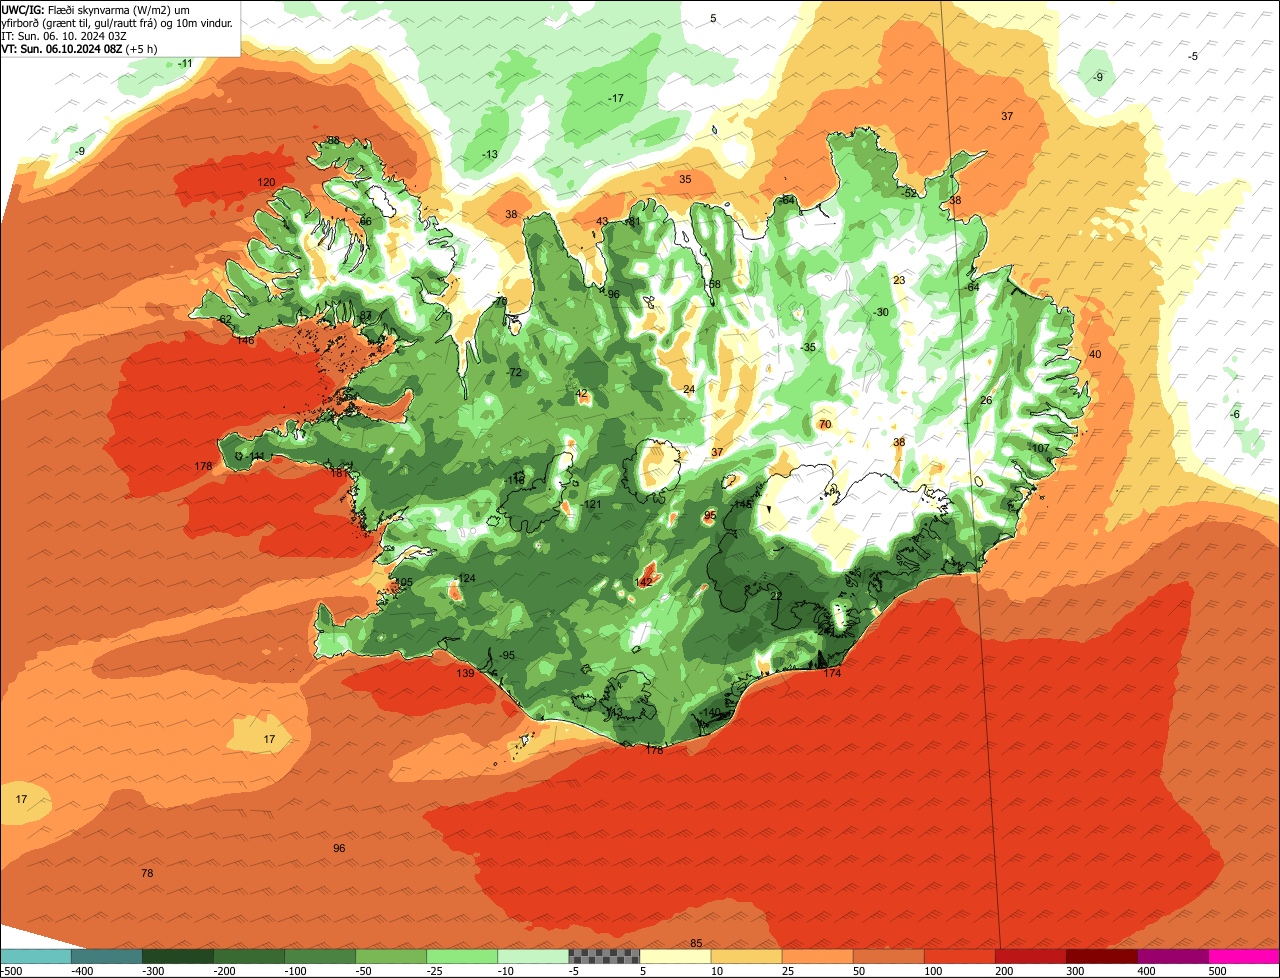Click the map value '139' off the southwest coast

(x=465, y=673)
